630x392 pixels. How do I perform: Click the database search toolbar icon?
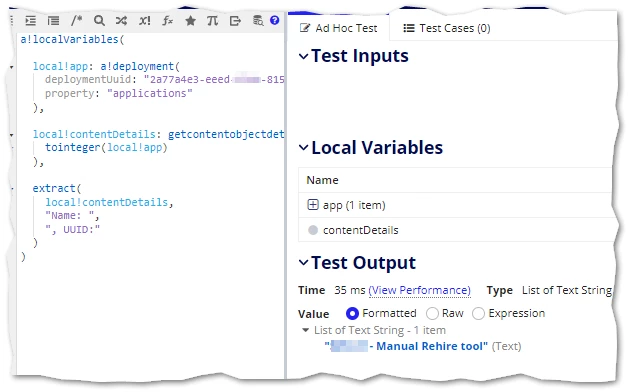tap(258, 20)
